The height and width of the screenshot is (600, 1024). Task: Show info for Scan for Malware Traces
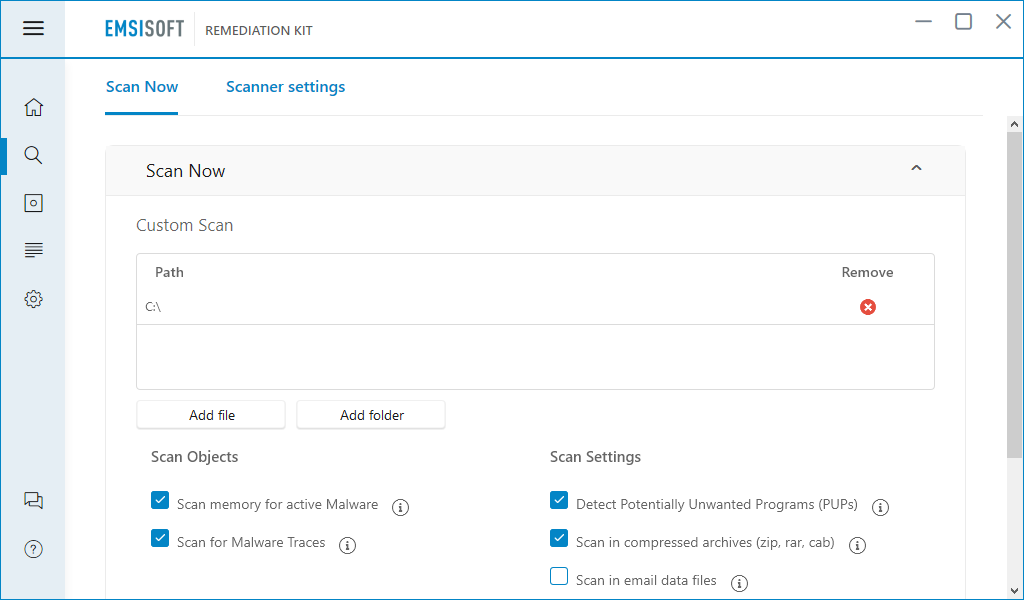347,545
